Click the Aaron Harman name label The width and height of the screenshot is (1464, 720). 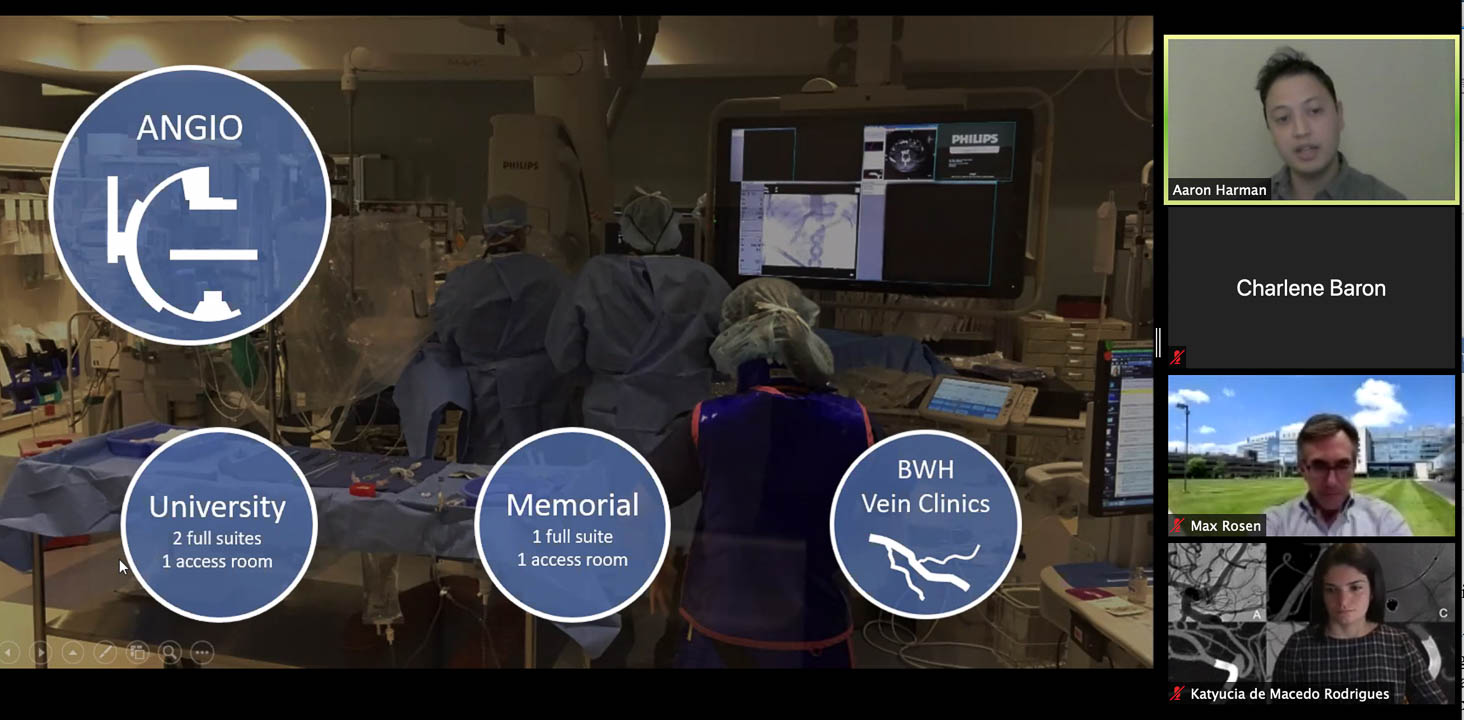coord(1218,190)
